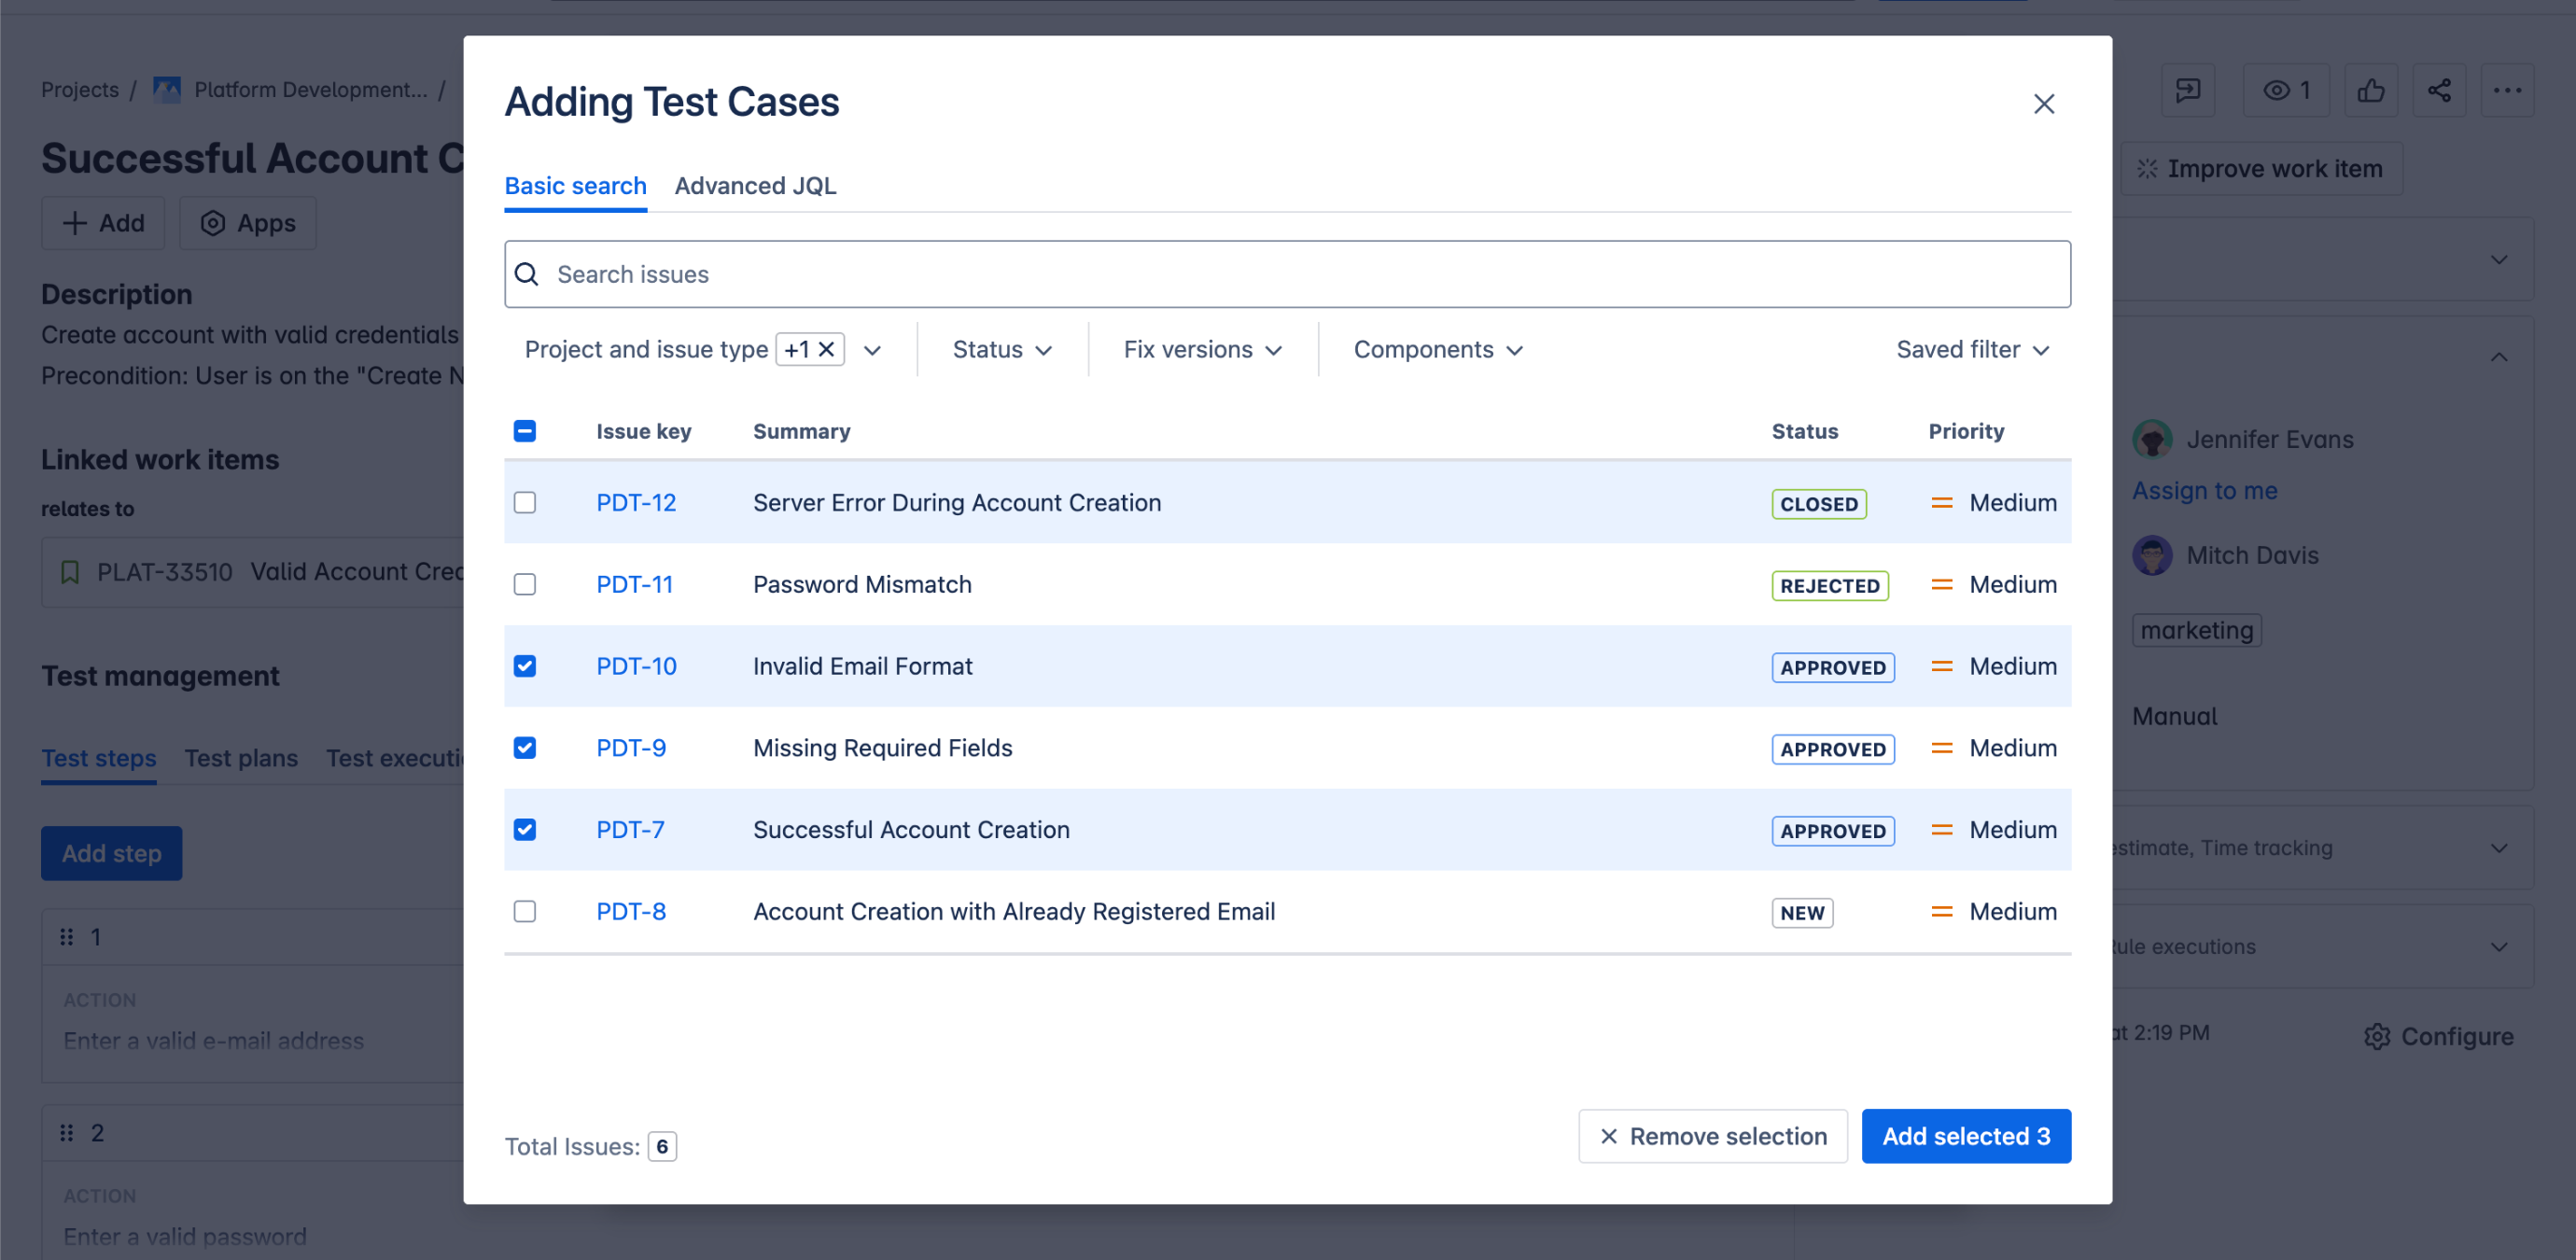2576x1260 pixels.
Task: Click the marketing label tag
Action: (2196, 631)
